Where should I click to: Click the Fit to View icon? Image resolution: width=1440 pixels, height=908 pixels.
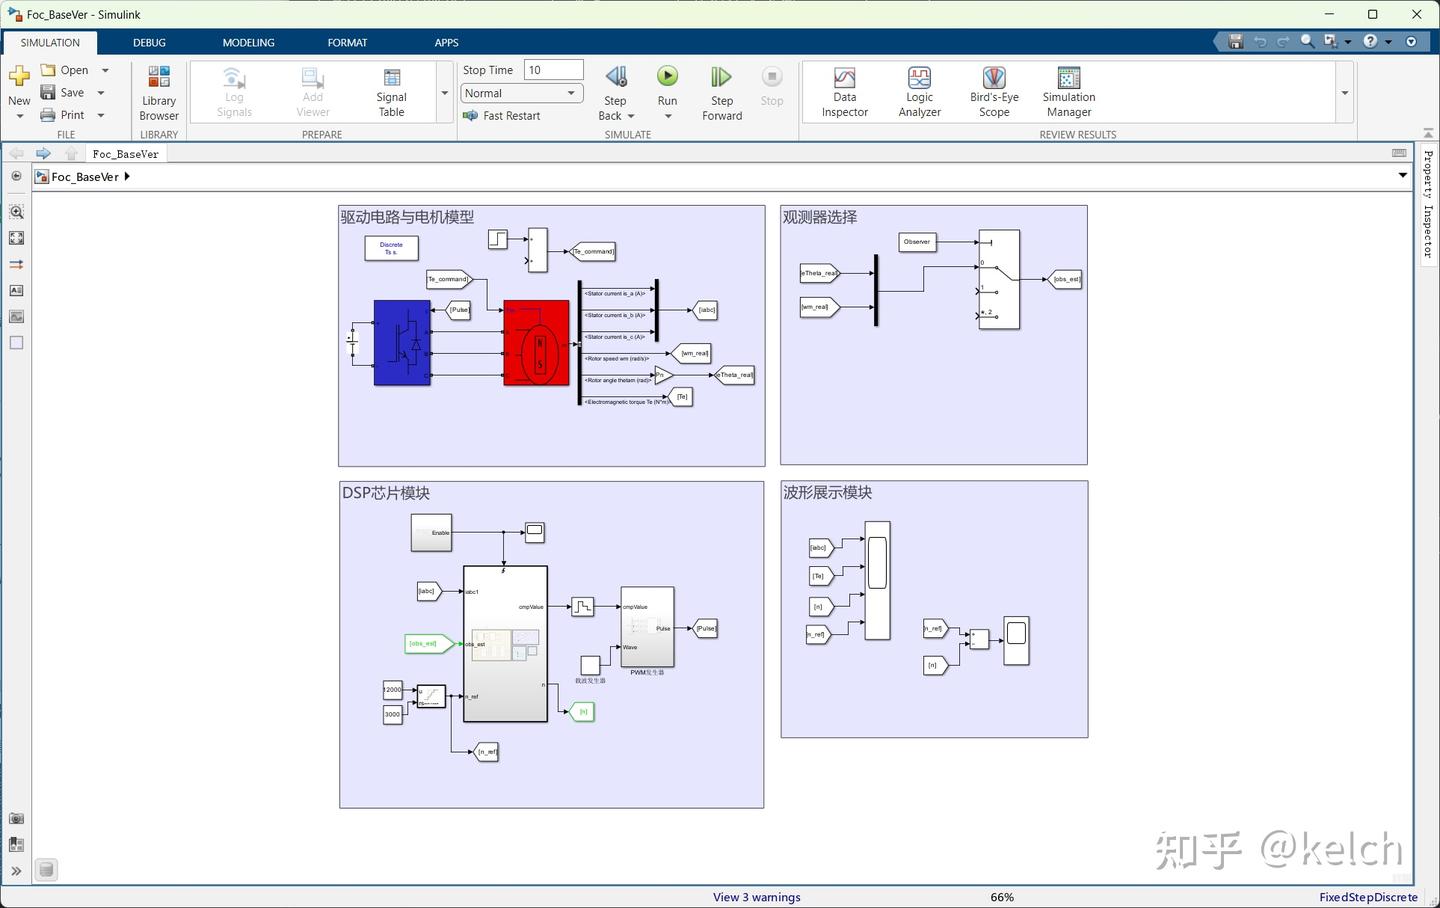16,238
